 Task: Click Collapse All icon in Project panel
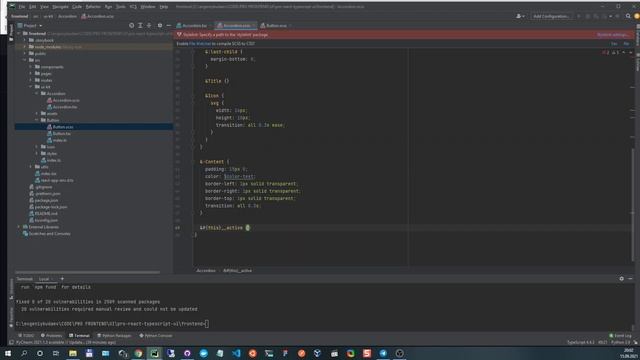pos(149,25)
